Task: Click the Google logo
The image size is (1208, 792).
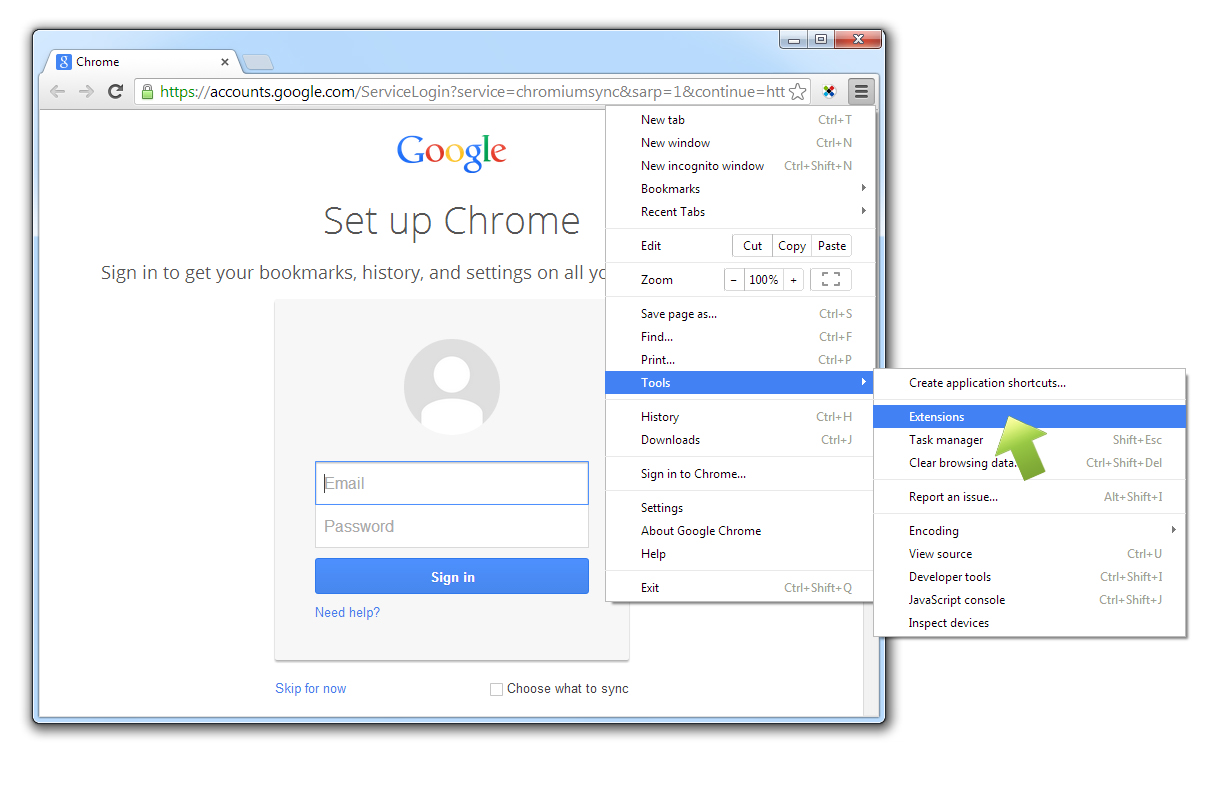Action: tap(452, 152)
